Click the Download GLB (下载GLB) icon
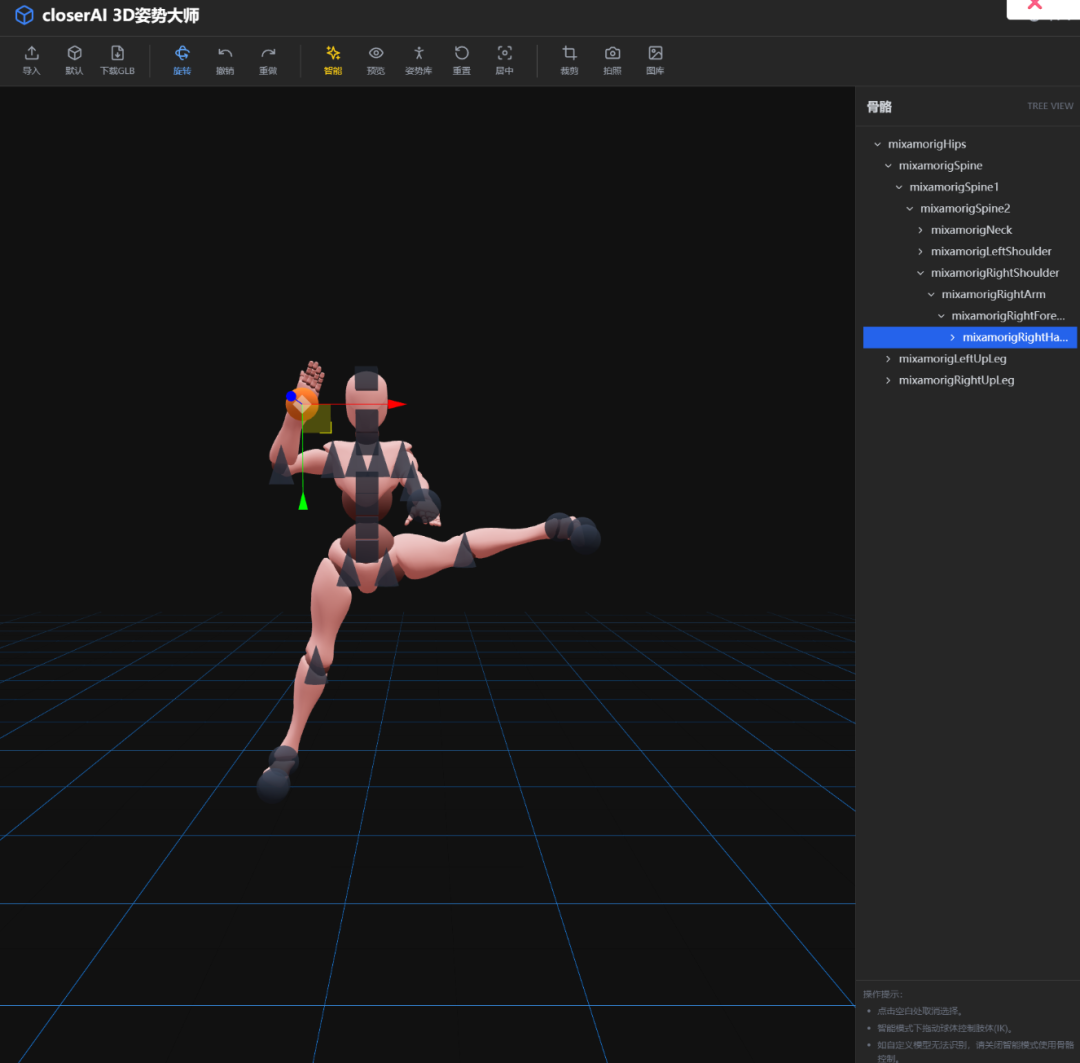1080x1063 pixels. tap(117, 59)
